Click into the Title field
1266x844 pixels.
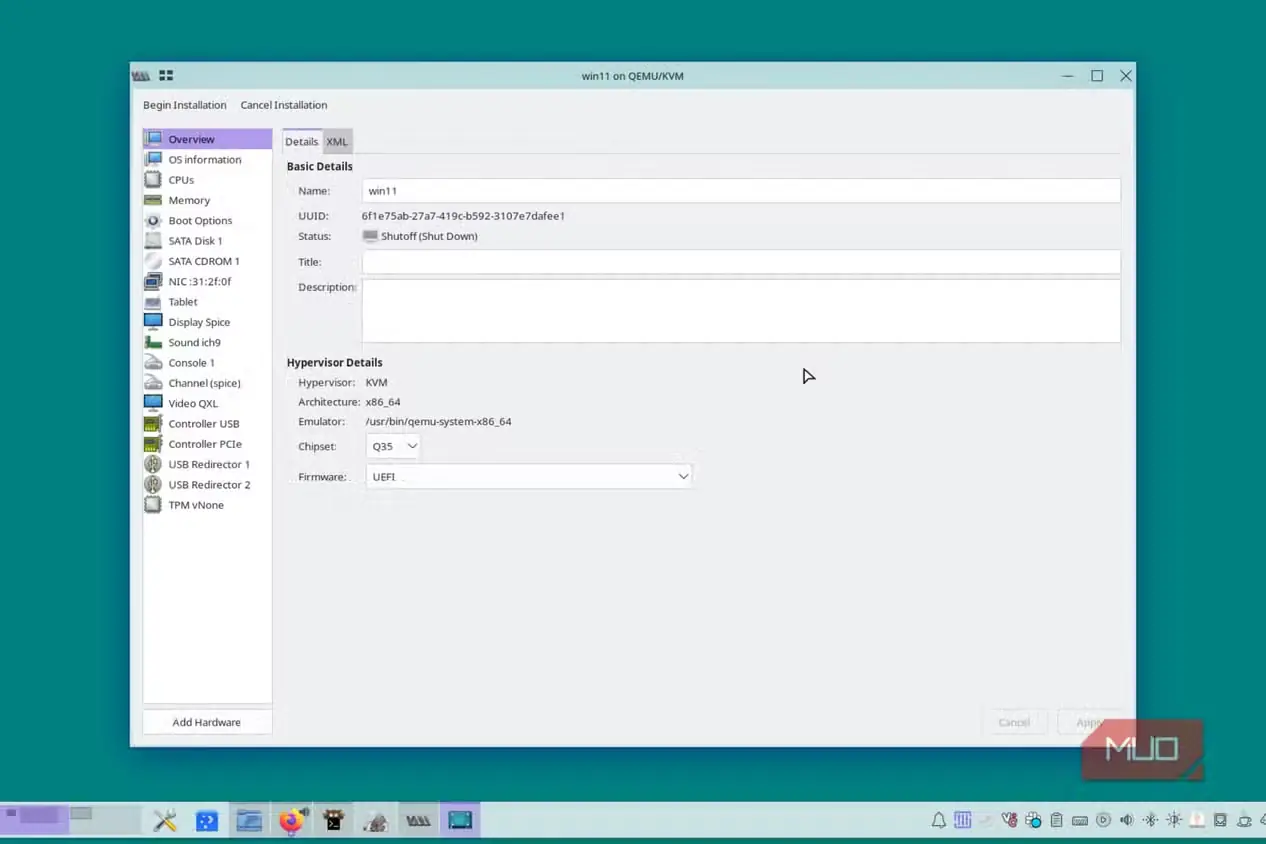point(741,262)
